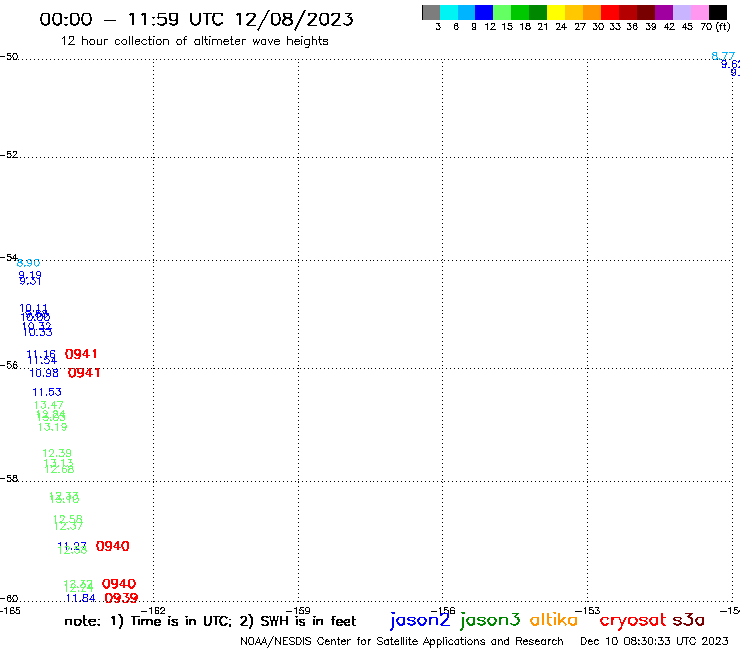
Task: Click the 12.39 wave height value
Action: tap(57, 453)
